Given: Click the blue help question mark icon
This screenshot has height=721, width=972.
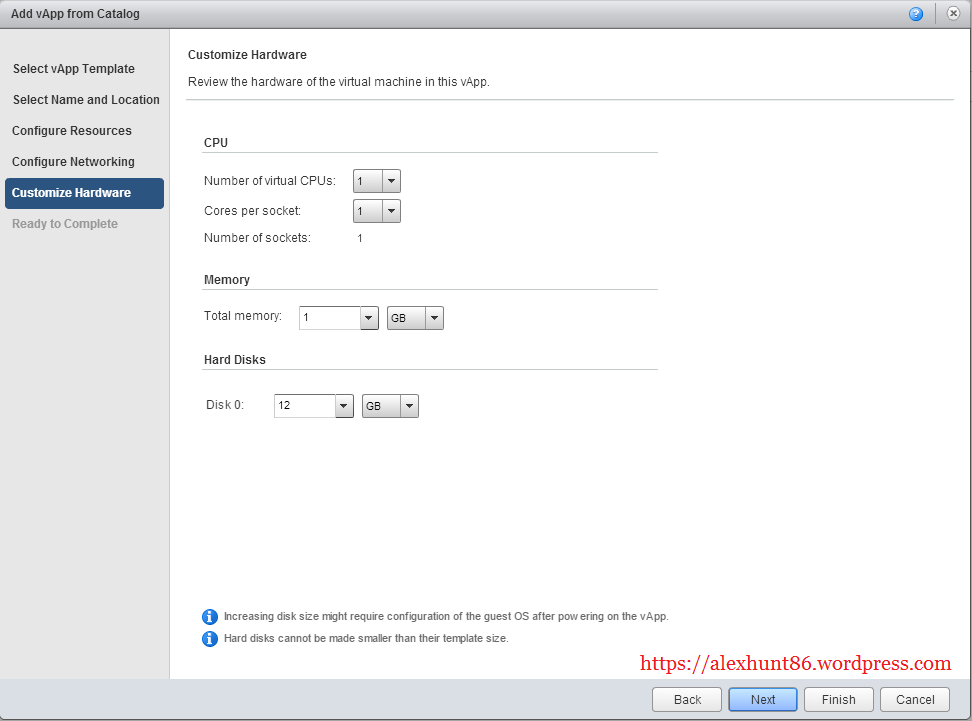Looking at the screenshot, I should (915, 14).
